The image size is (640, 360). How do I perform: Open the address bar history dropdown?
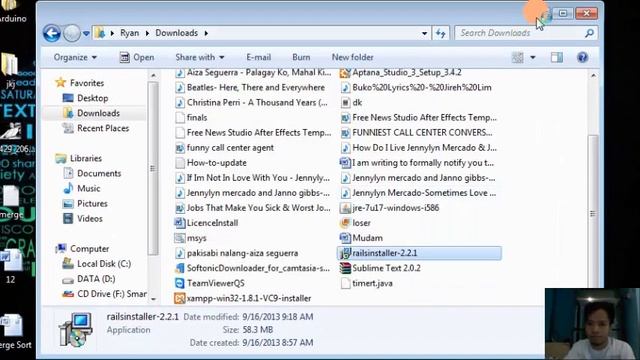click(424, 33)
